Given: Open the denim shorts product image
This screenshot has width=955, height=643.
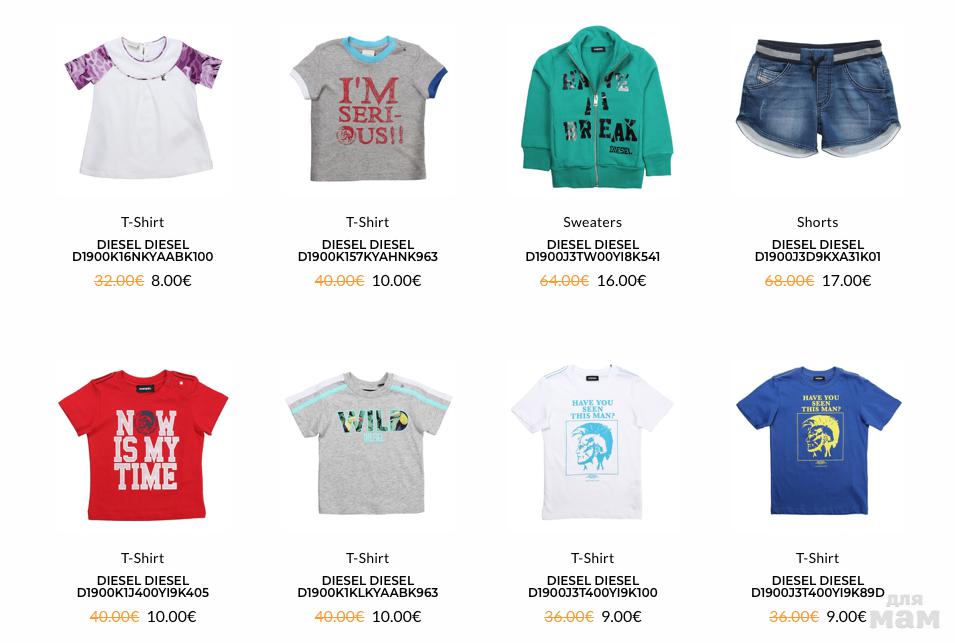Looking at the screenshot, I should tap(817, 97).
